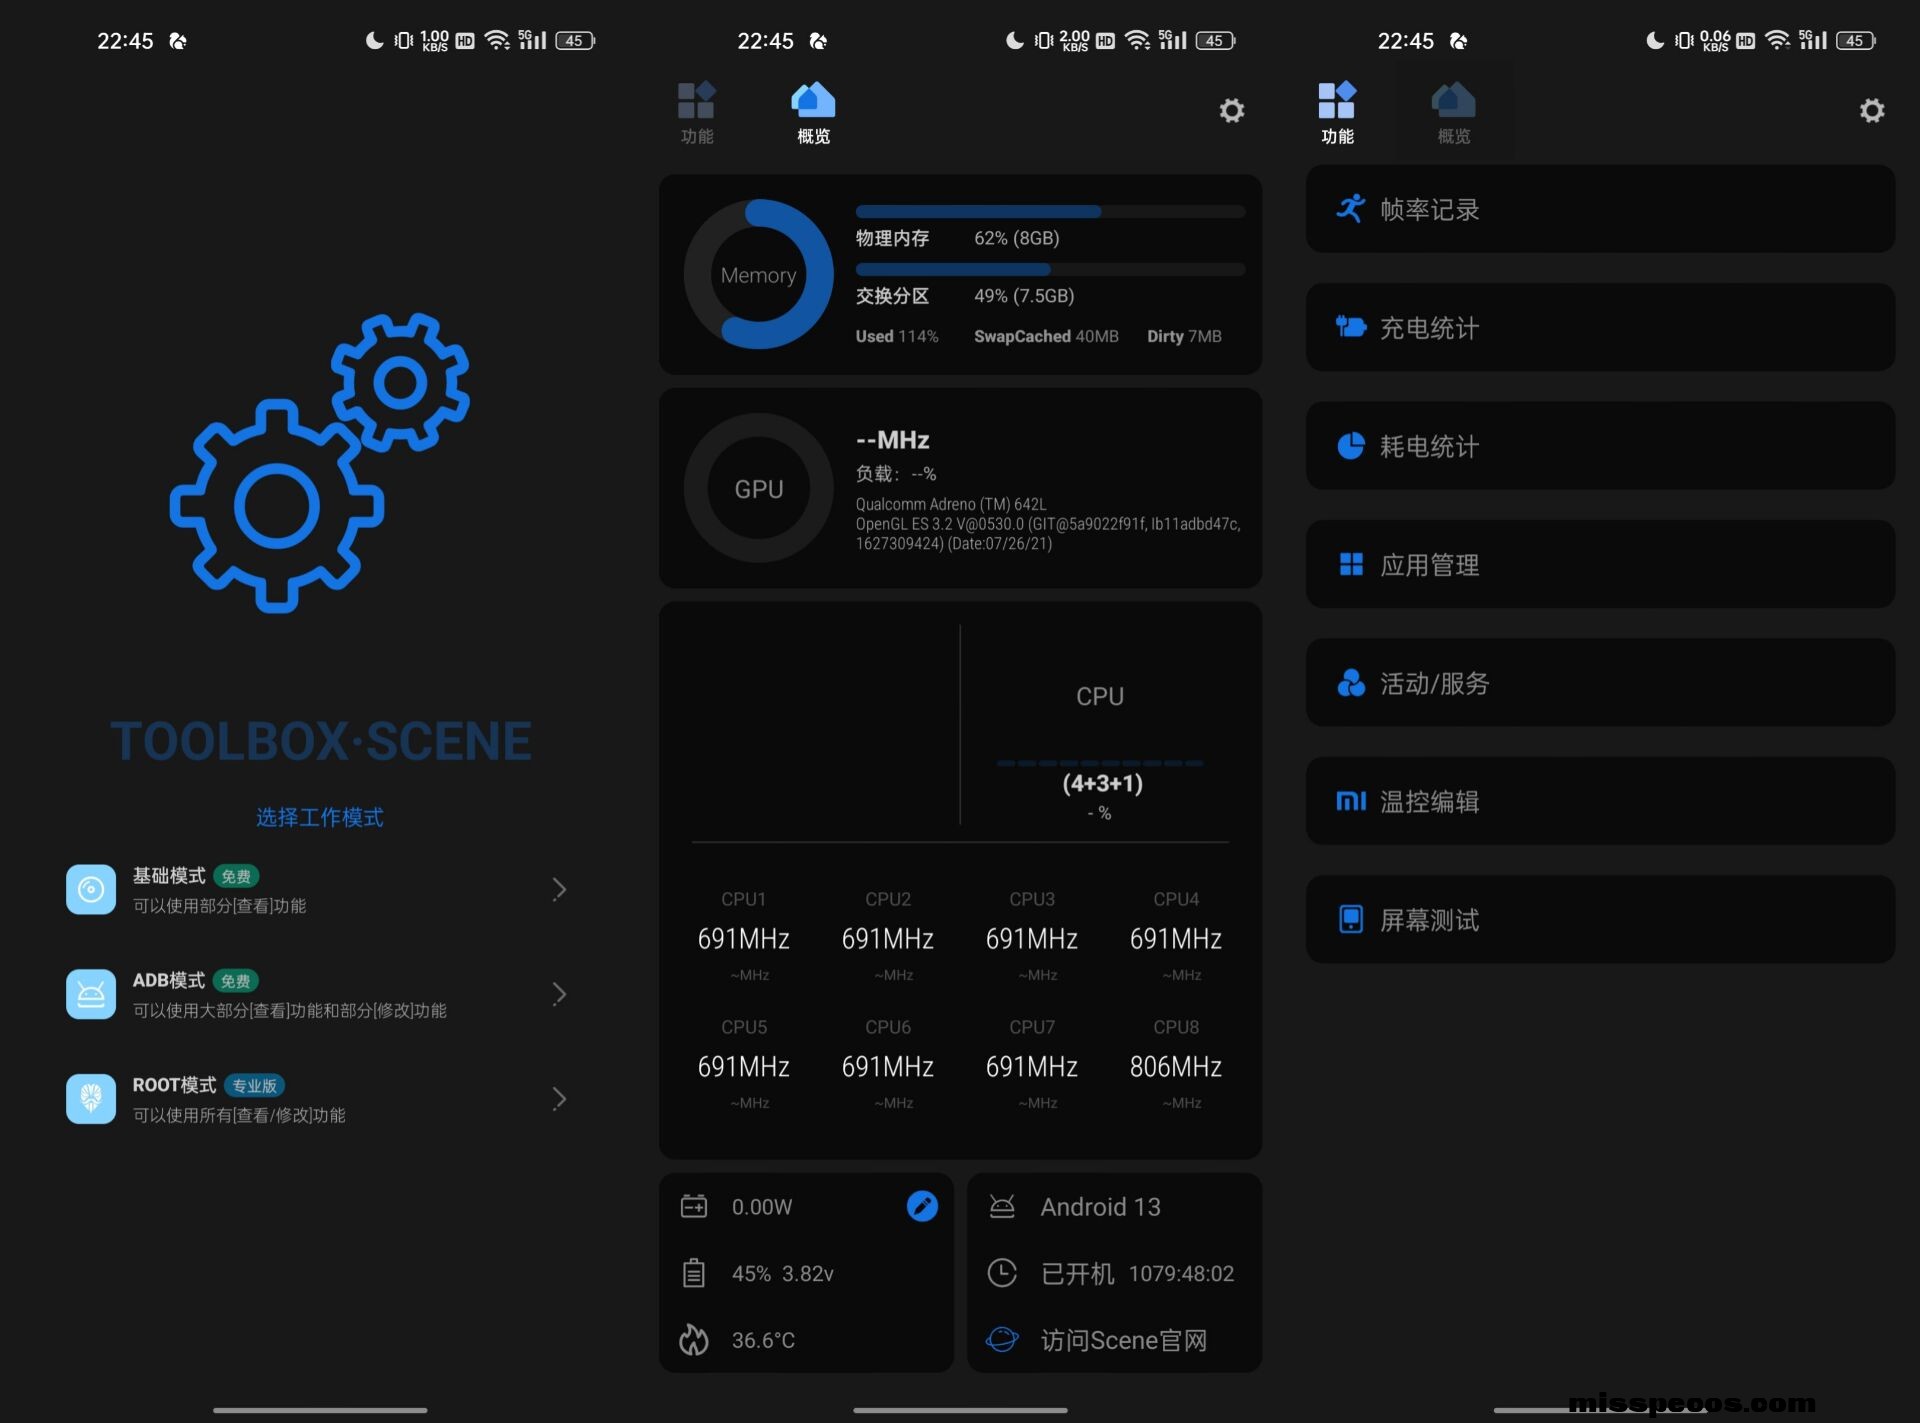Open 耗电统计 power consumption stats
The height and width of the screenshot is (1423, 1920).
coord(1600,446)
